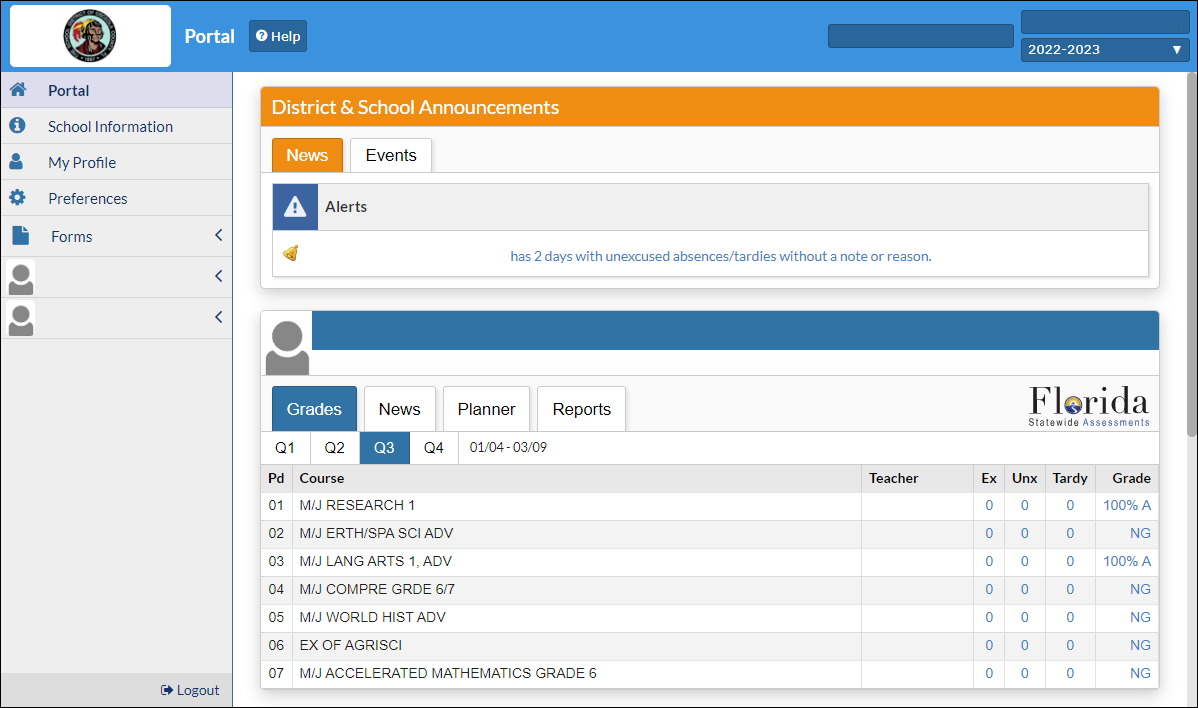The image size is (1198, 708).
Task: Click the Help button
Action: point(278,36)
